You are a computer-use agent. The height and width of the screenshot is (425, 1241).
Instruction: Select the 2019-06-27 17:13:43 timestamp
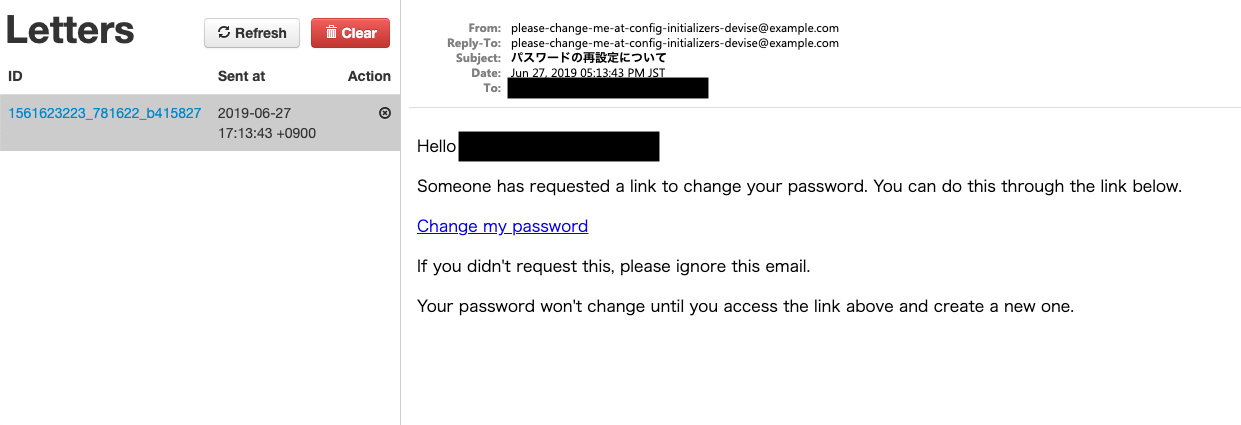tap(267, 123)
